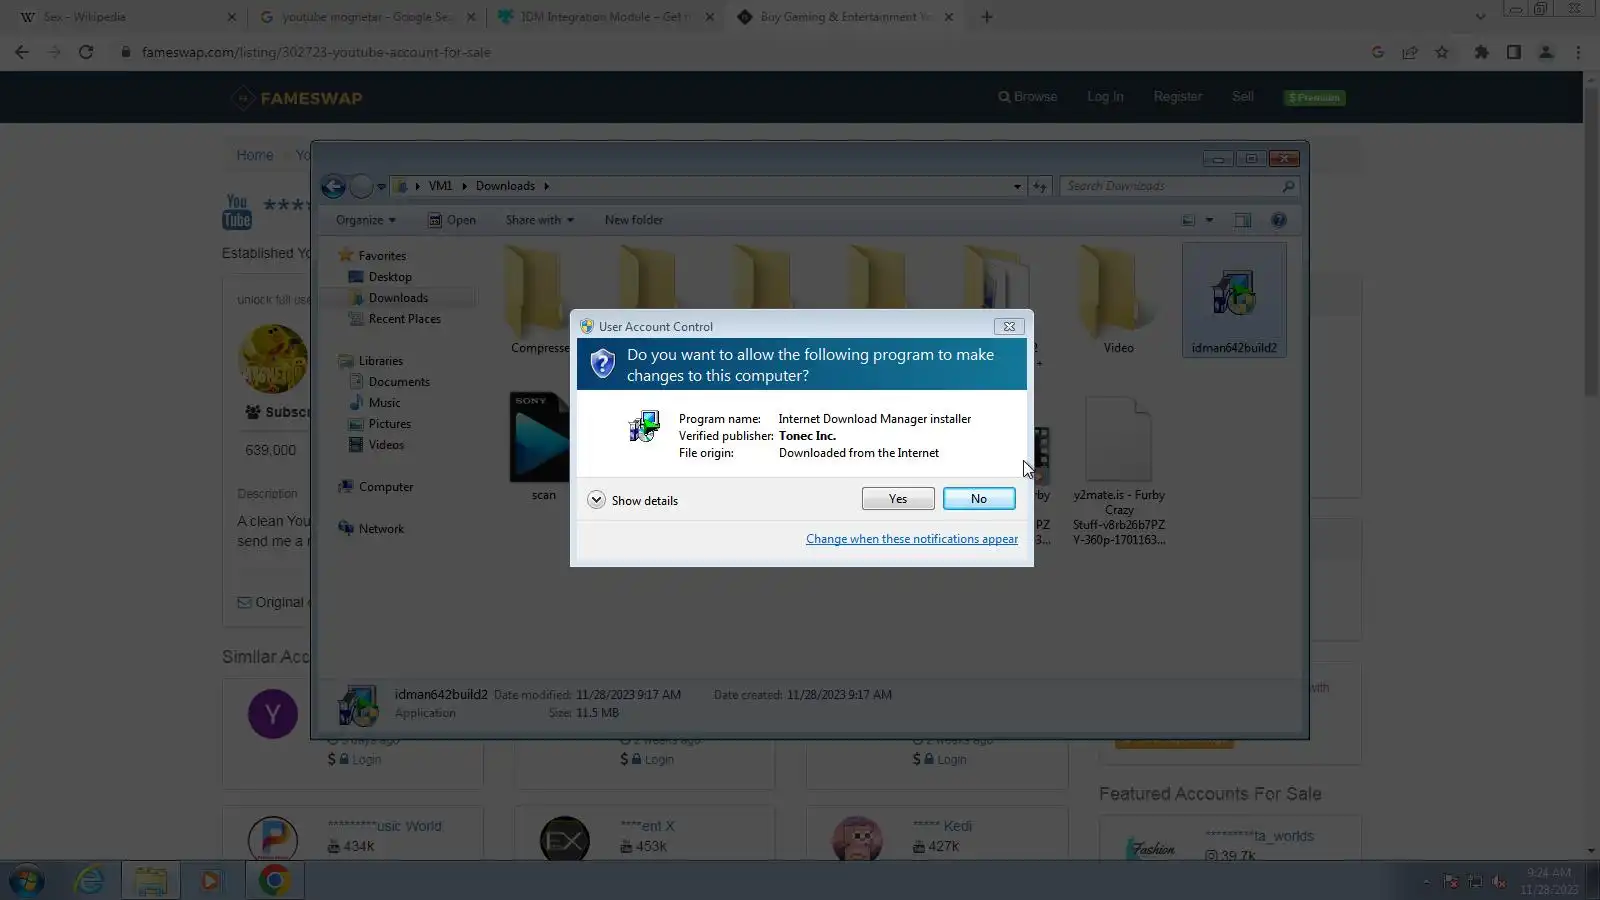
Task: Click VM1 in Explorer address breadcrumb
Action: tap(440, 186)
